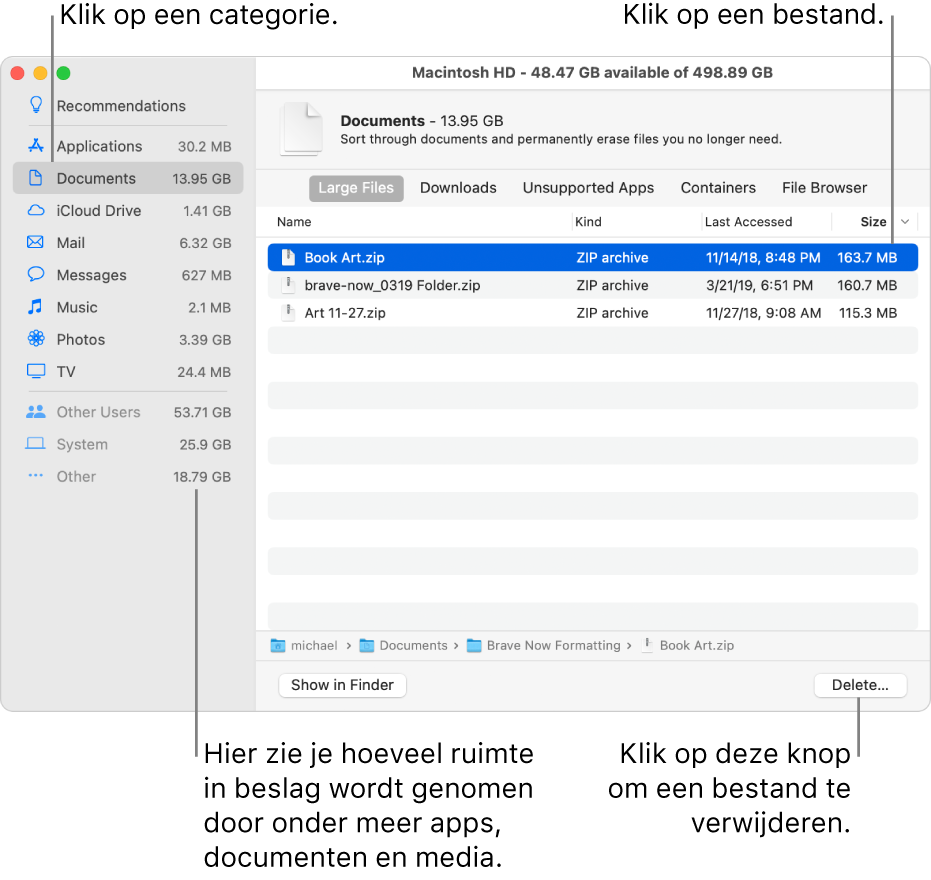Screen dimensions: 931x880
Task: Open the Containers tab
Action: tap(718, 188)
